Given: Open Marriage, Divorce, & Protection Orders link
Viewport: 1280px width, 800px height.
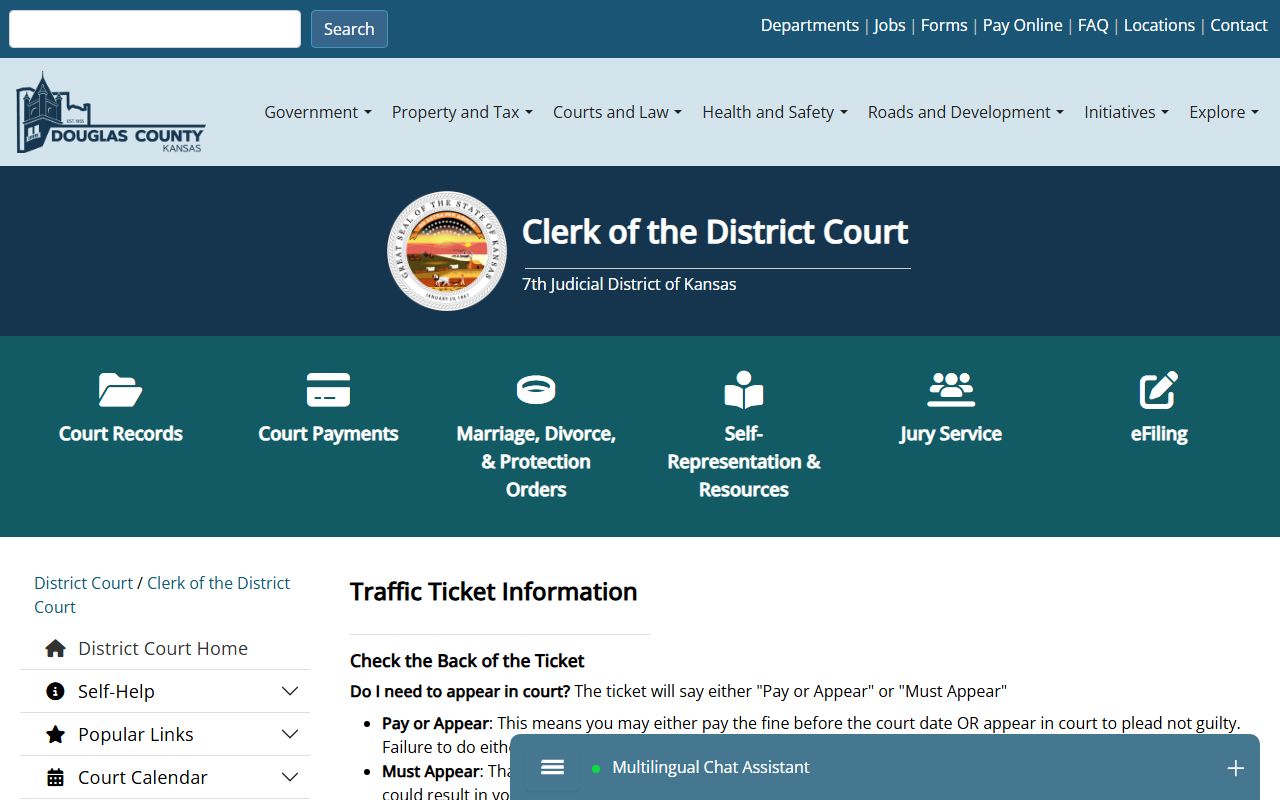Looking at the screenshot, I should pyautogui.click(x=536, y=462).
